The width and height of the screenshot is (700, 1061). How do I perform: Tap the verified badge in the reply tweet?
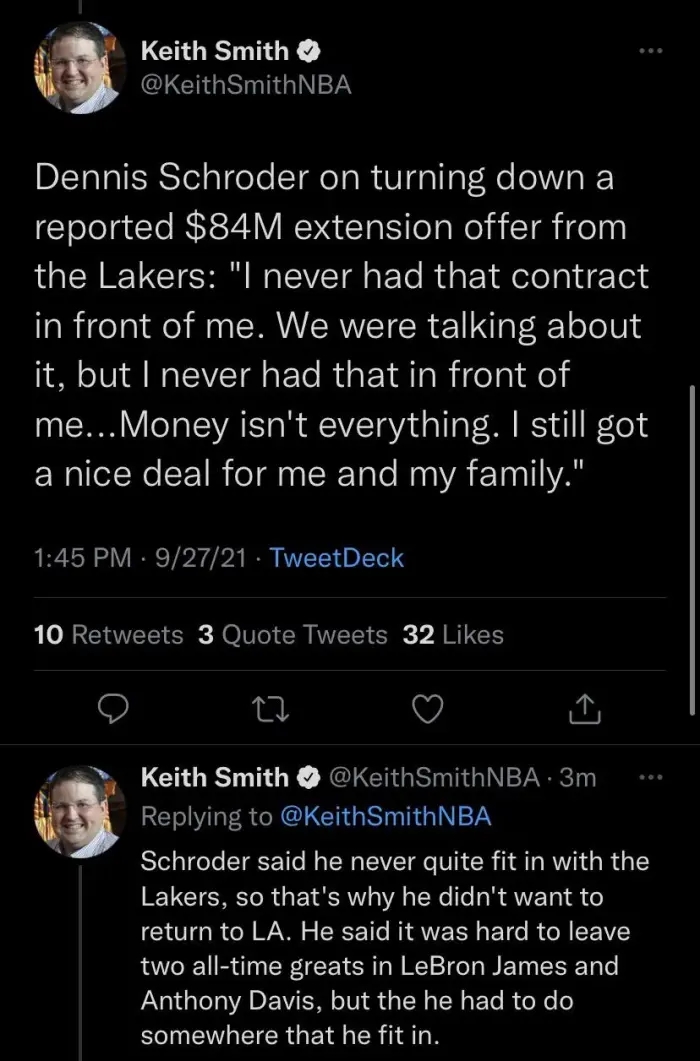310,777
